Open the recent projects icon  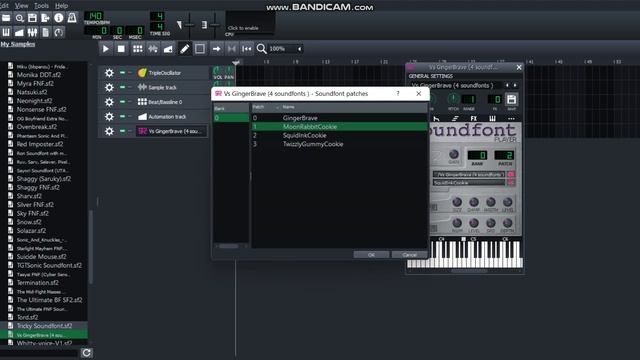(x=19, y=18)
